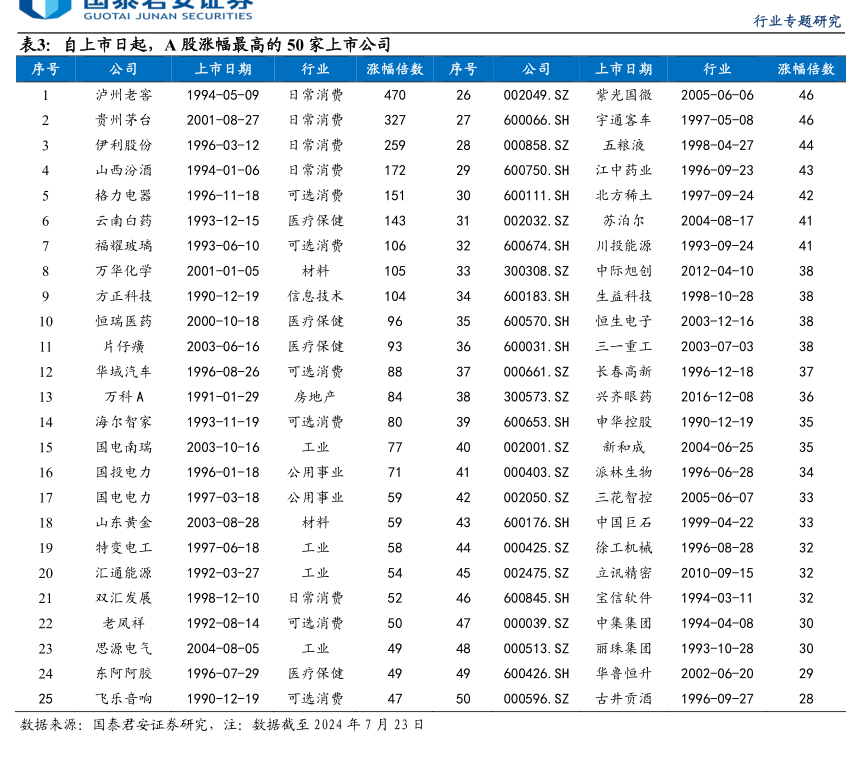The height and width of the screenshot is (759, 853).
Task: Click the value 259 in 伊利股份 row
Action: pos(395,145)
